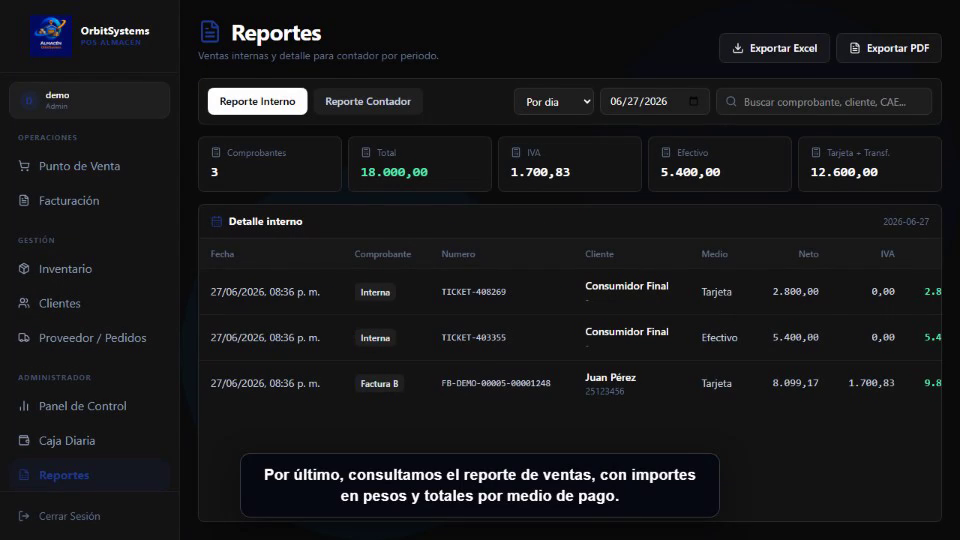Click the Facturación document icon
Viewport: 960px width, 540px height.
tap(24, 200)
